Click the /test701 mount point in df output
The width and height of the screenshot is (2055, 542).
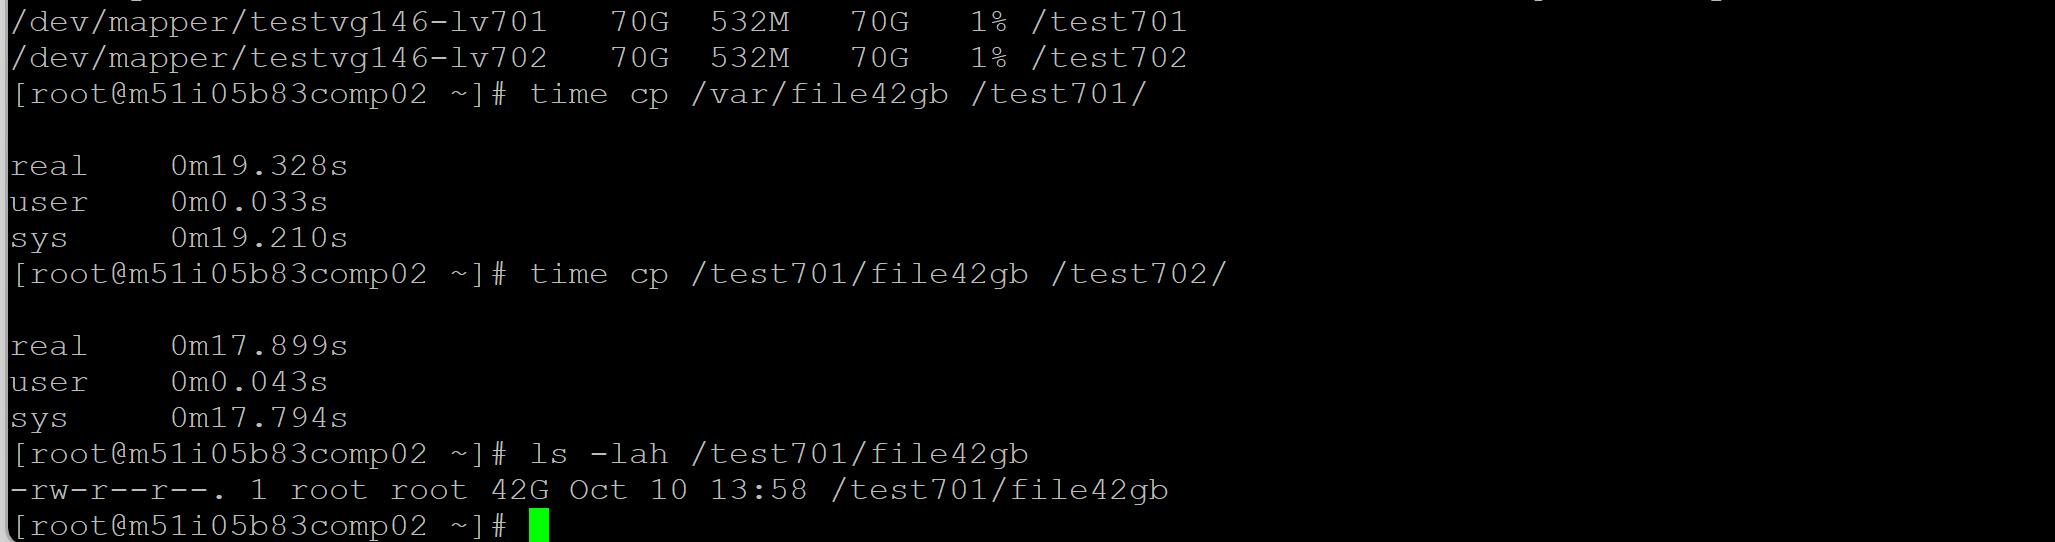pyautogui.click(x=1109, y=21)
